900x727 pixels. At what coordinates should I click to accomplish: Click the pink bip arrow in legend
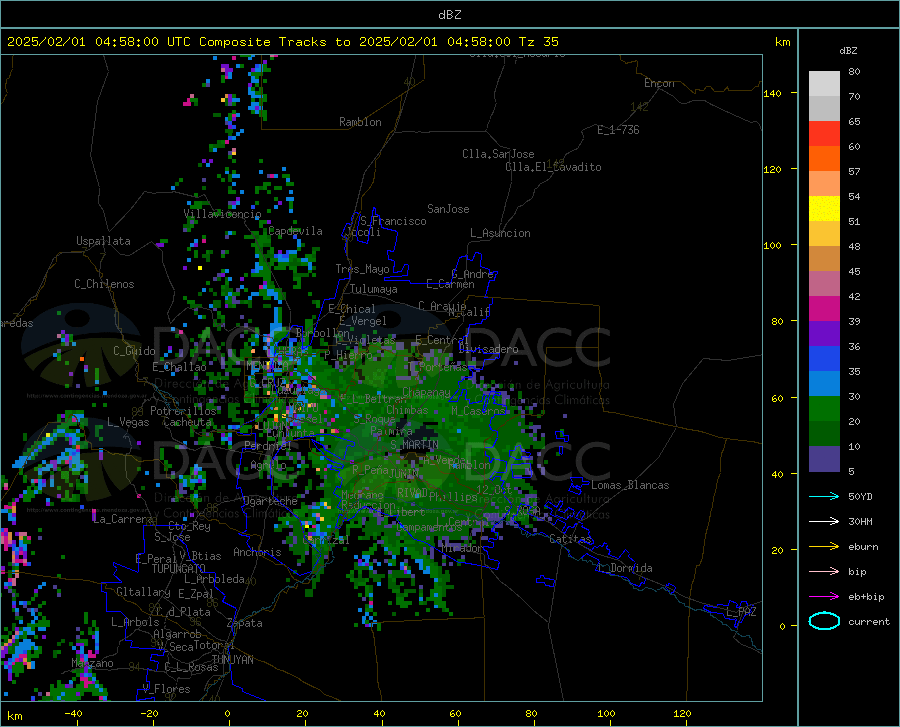[824, 572]
